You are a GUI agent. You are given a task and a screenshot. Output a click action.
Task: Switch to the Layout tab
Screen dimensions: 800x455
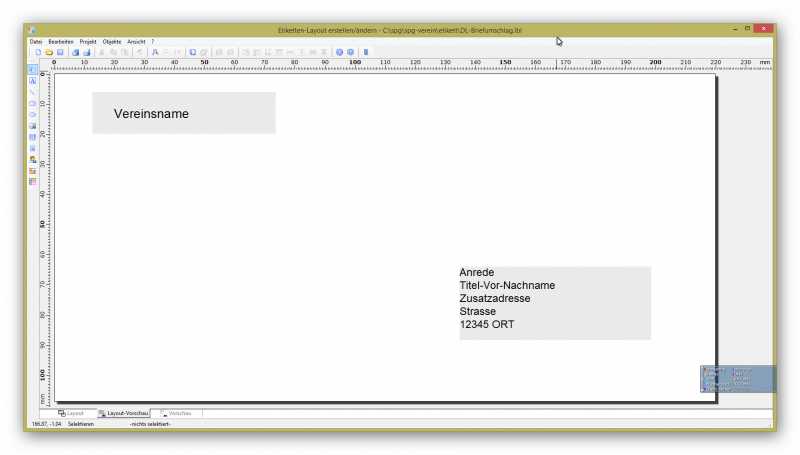coord(71,413)
